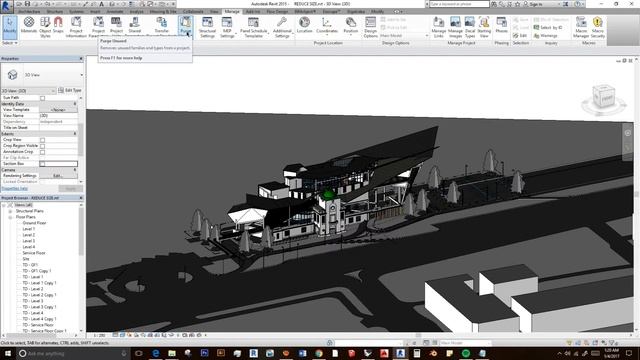Click the Purge Unused tool
This screenshot has height=360, width=640.
coord(185,26)
